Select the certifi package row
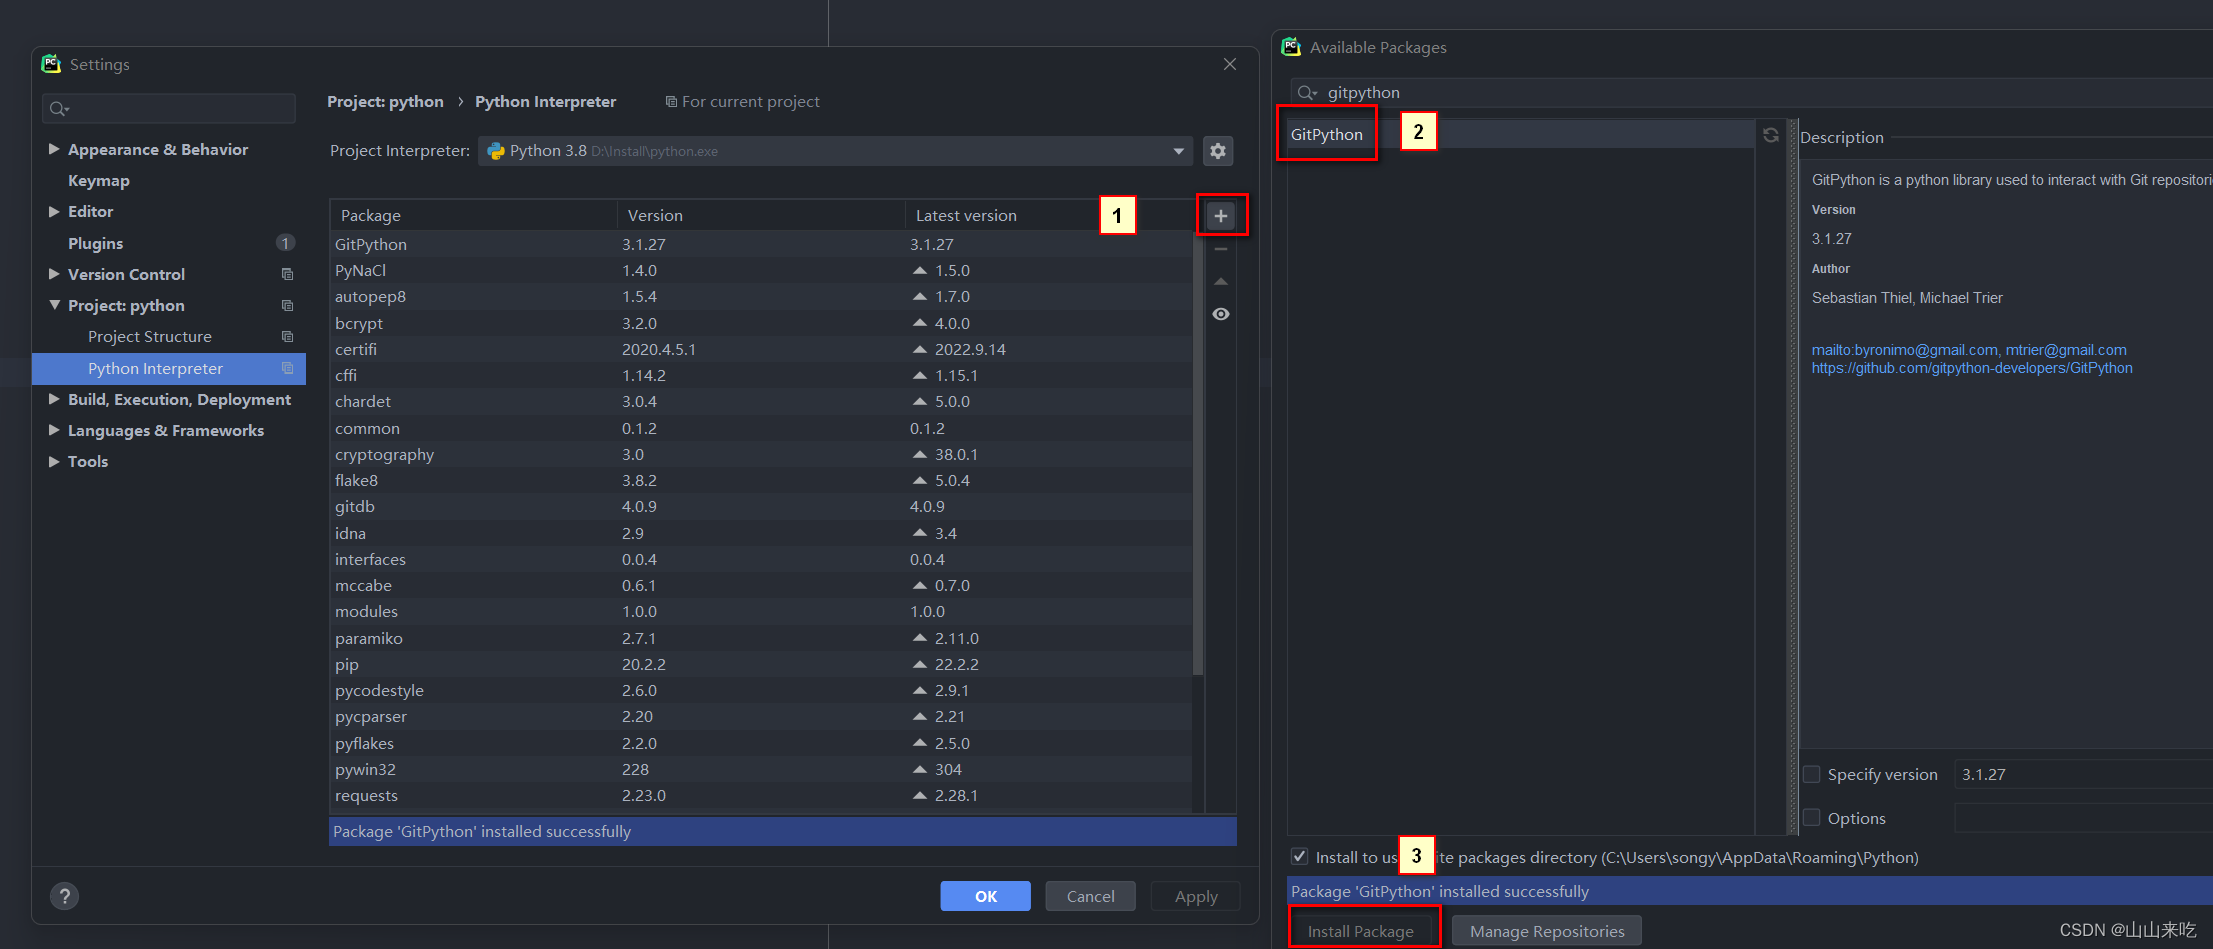This screenshot has width=2213, height=949. pyautogui.click(x=761, y=349)
